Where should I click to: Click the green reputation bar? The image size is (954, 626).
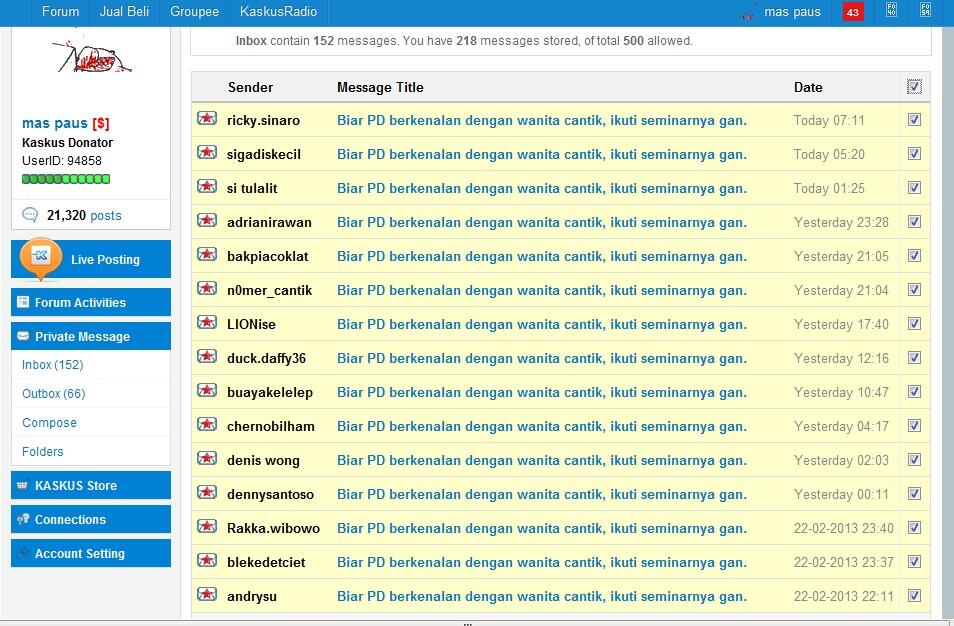pyautogui.click(x=66, y=179)
